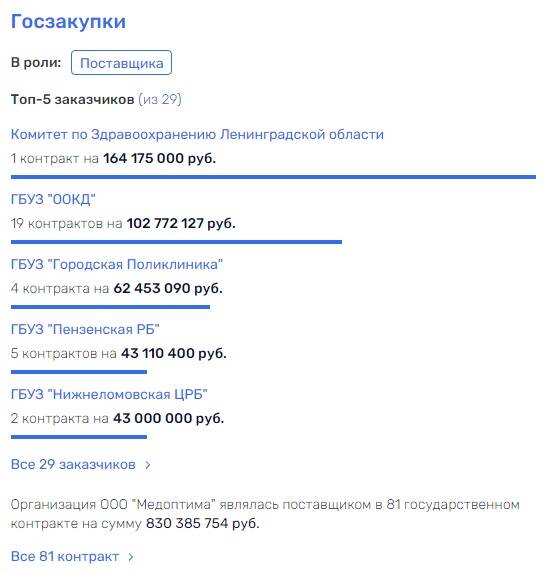This screenshot has height=573, width=549.
Task: Open ГБУЗ "Нижнеломовская ЦРБ" link
Action: tap(109, 394)
